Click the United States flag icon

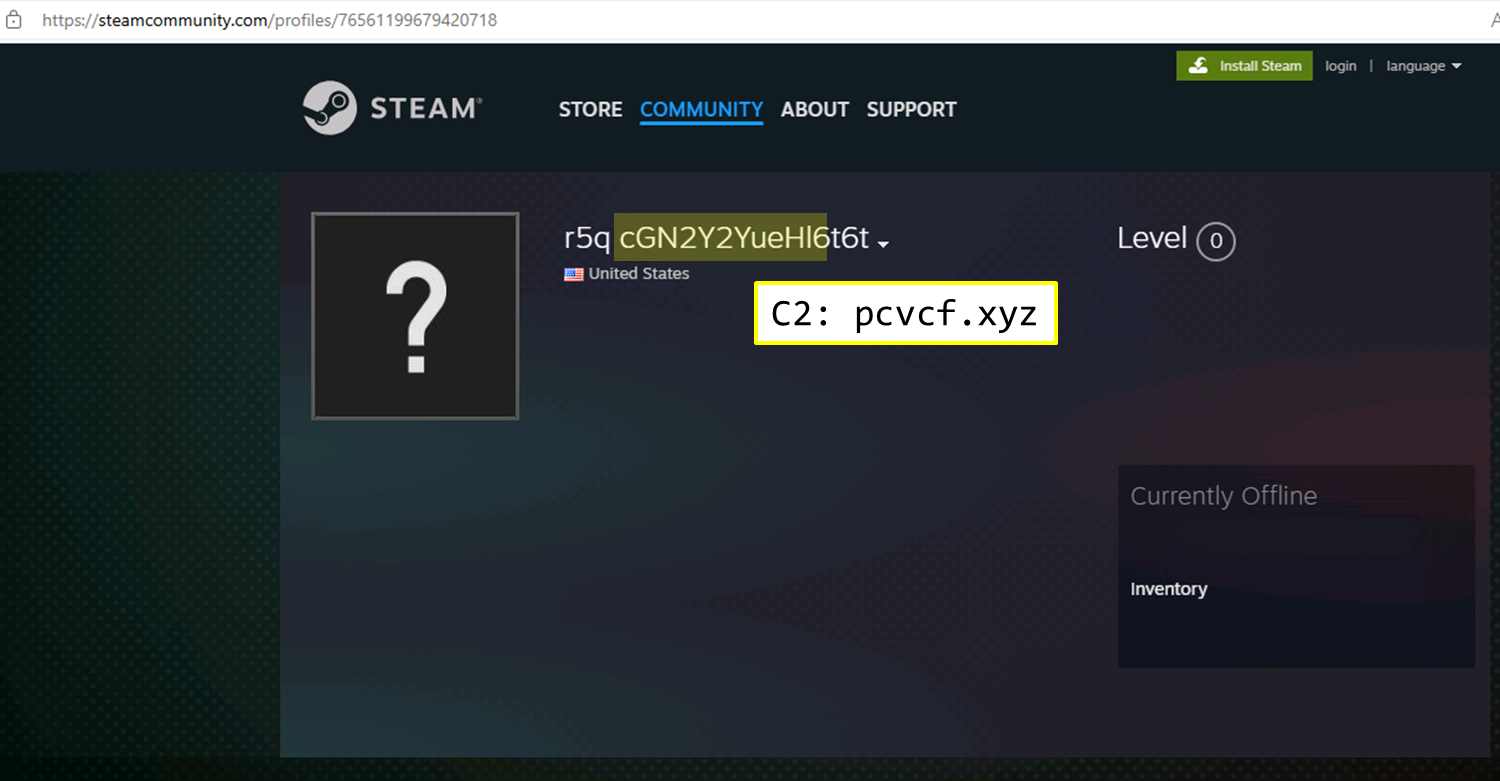[573, 274]
